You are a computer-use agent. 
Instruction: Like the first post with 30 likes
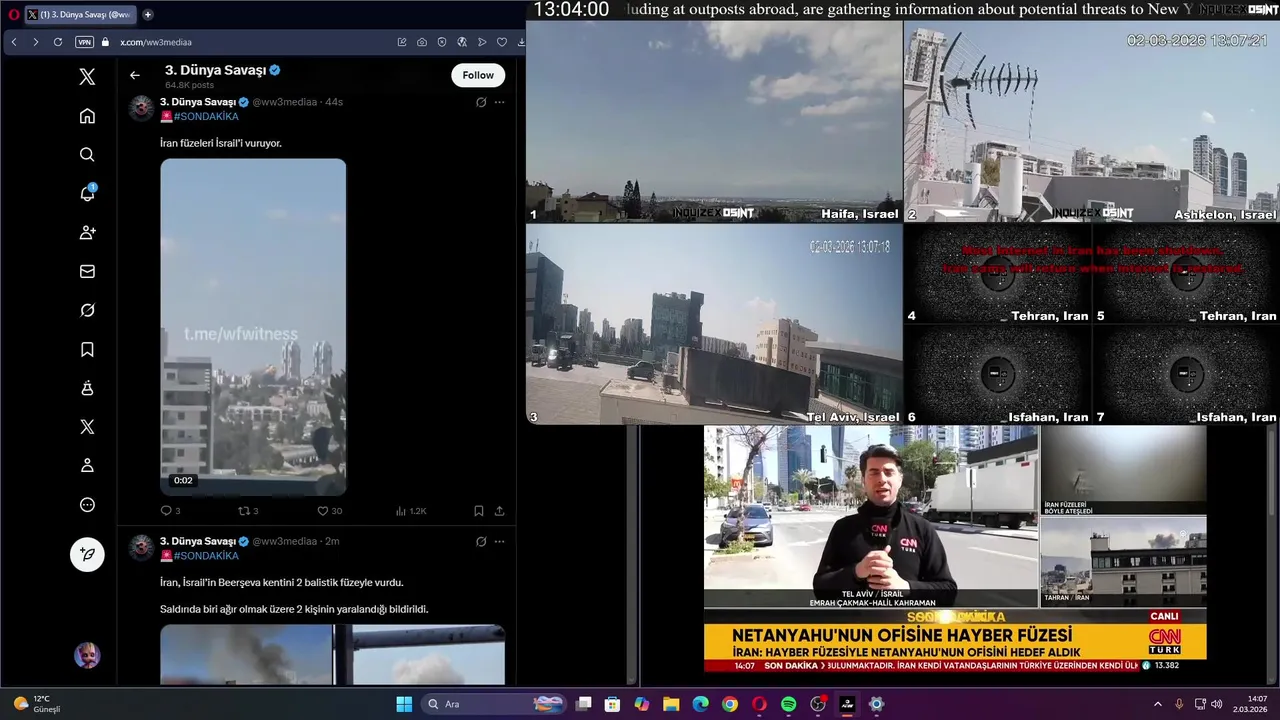(x=329, y=511)
